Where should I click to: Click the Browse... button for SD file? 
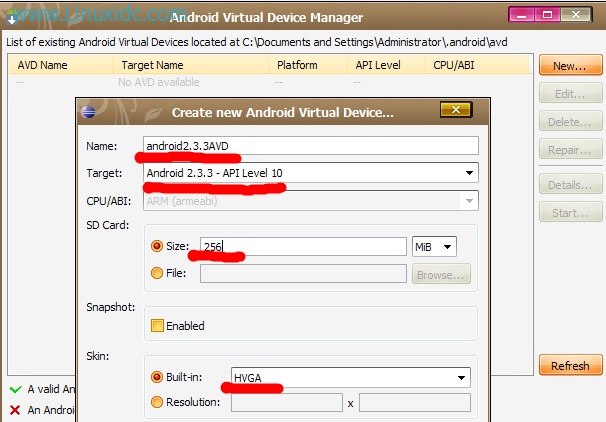(441, 274)
